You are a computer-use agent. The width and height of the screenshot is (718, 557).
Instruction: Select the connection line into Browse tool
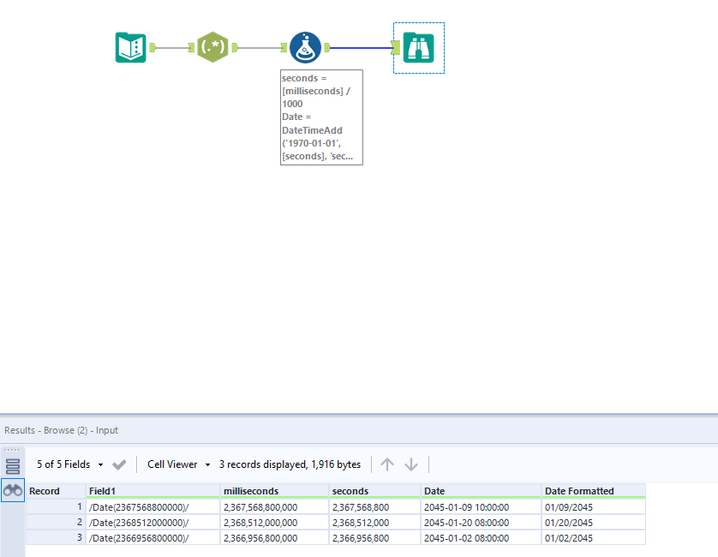pos(360,47)
